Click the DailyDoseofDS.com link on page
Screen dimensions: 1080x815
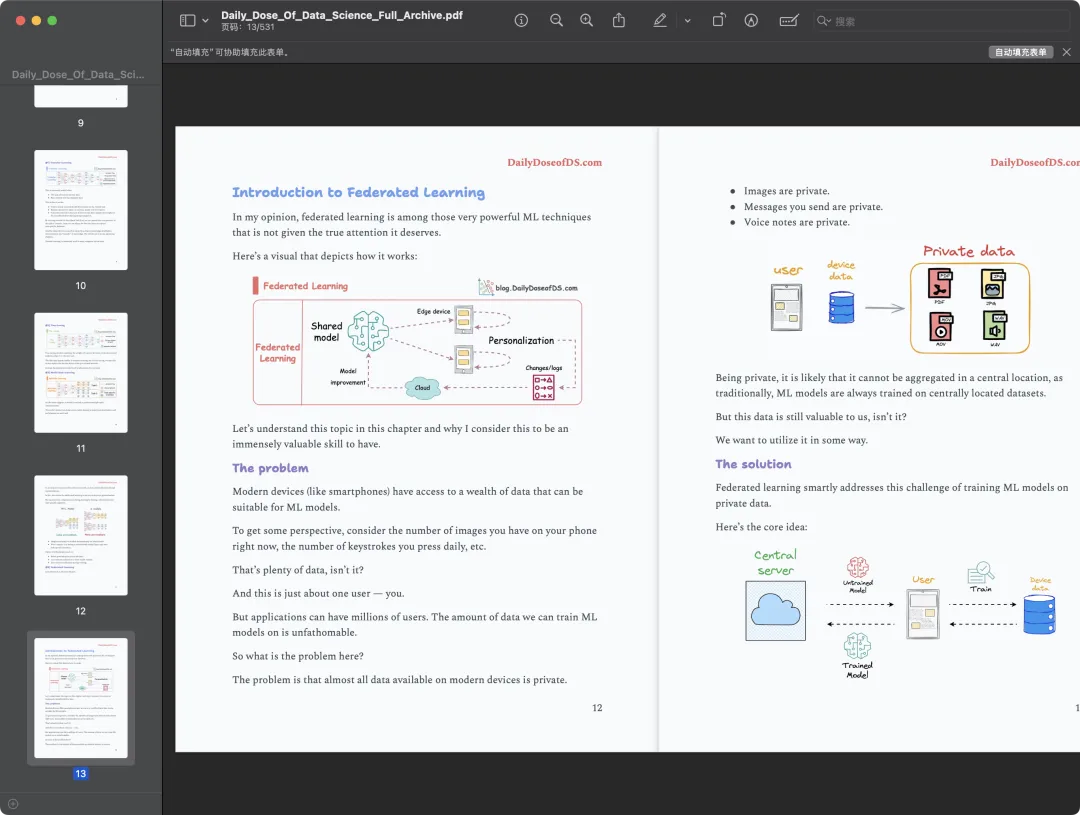coord(554,163)
